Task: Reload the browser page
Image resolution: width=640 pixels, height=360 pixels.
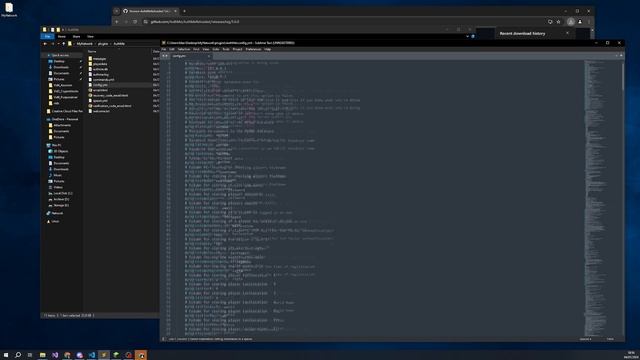Action: click(x=135, y=22)
